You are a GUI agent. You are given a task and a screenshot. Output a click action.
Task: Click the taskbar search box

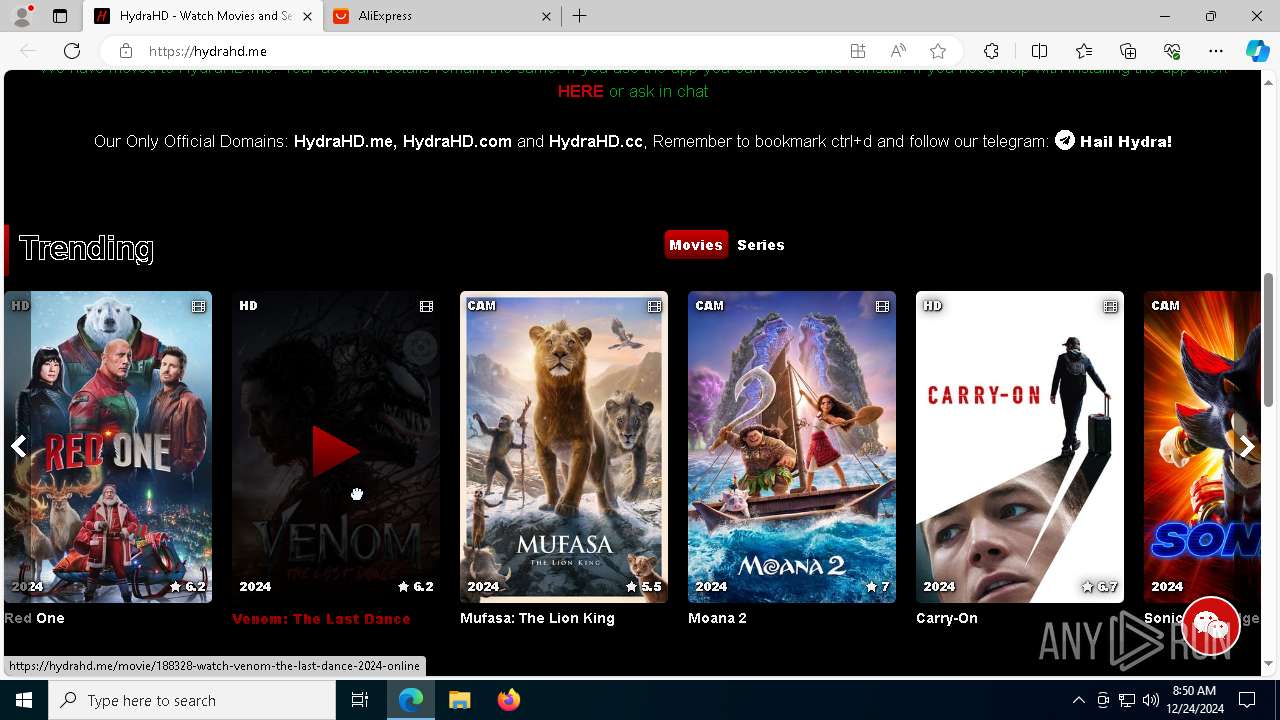coord(192,700)
